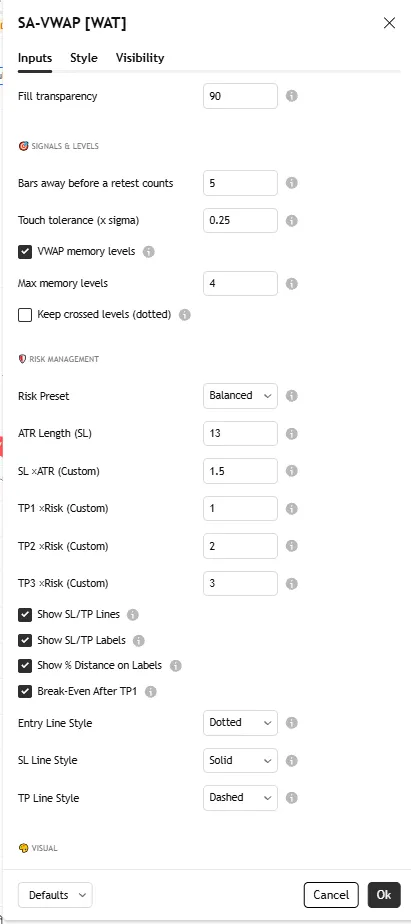Click info icon next to ATR Length (SL)
This screenshot has width=411, height=924.
(291, 434)
